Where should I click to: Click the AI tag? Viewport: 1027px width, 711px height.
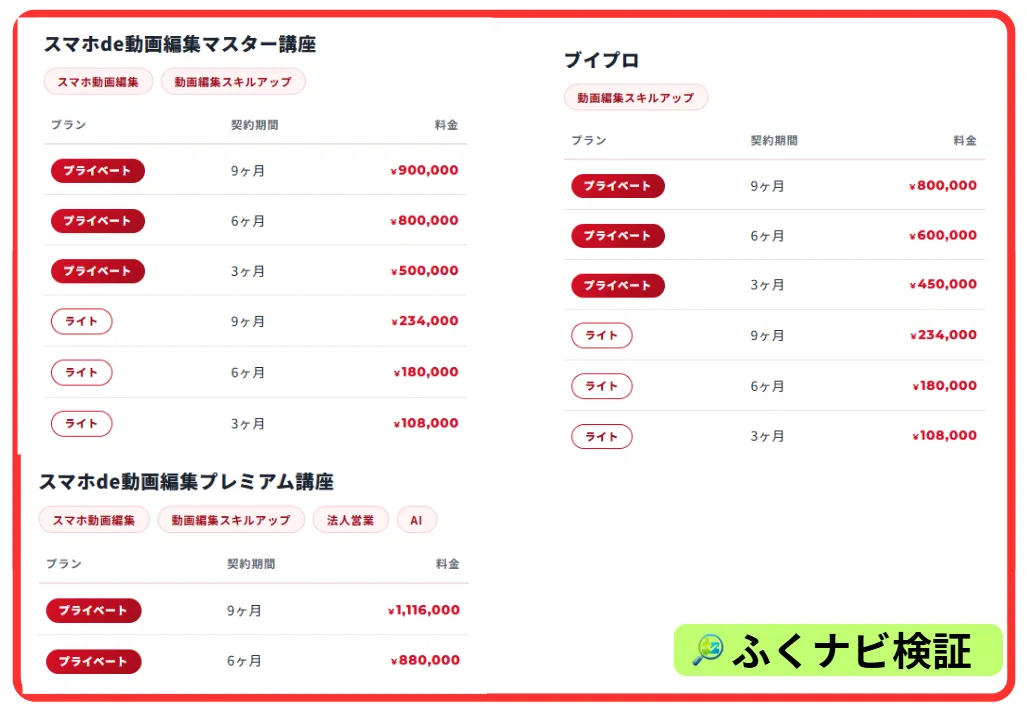[x=417, y=520]
